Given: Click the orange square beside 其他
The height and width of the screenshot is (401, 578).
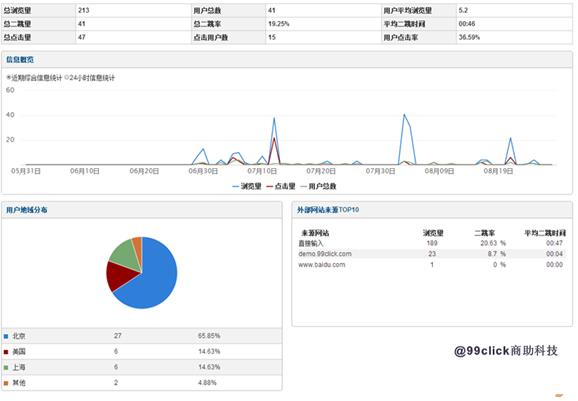Looking at the screenshot, I should [x=6, y=383].
